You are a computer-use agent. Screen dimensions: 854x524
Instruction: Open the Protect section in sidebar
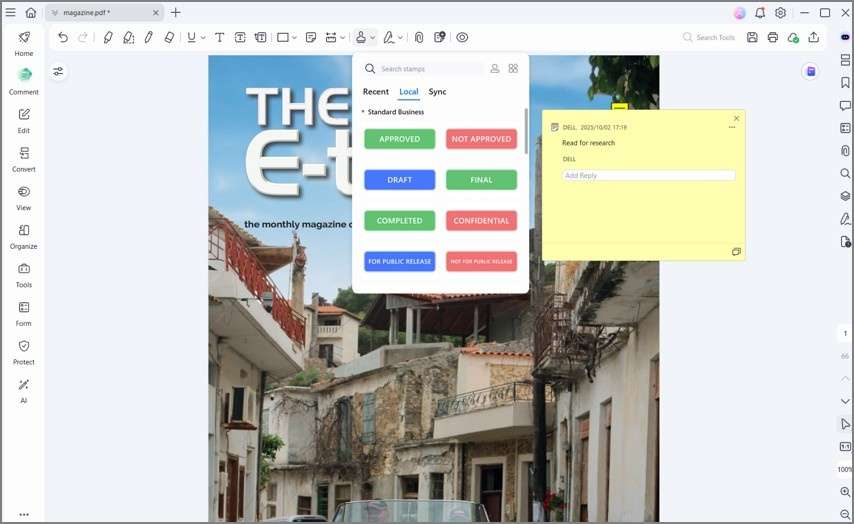point(24,352)
